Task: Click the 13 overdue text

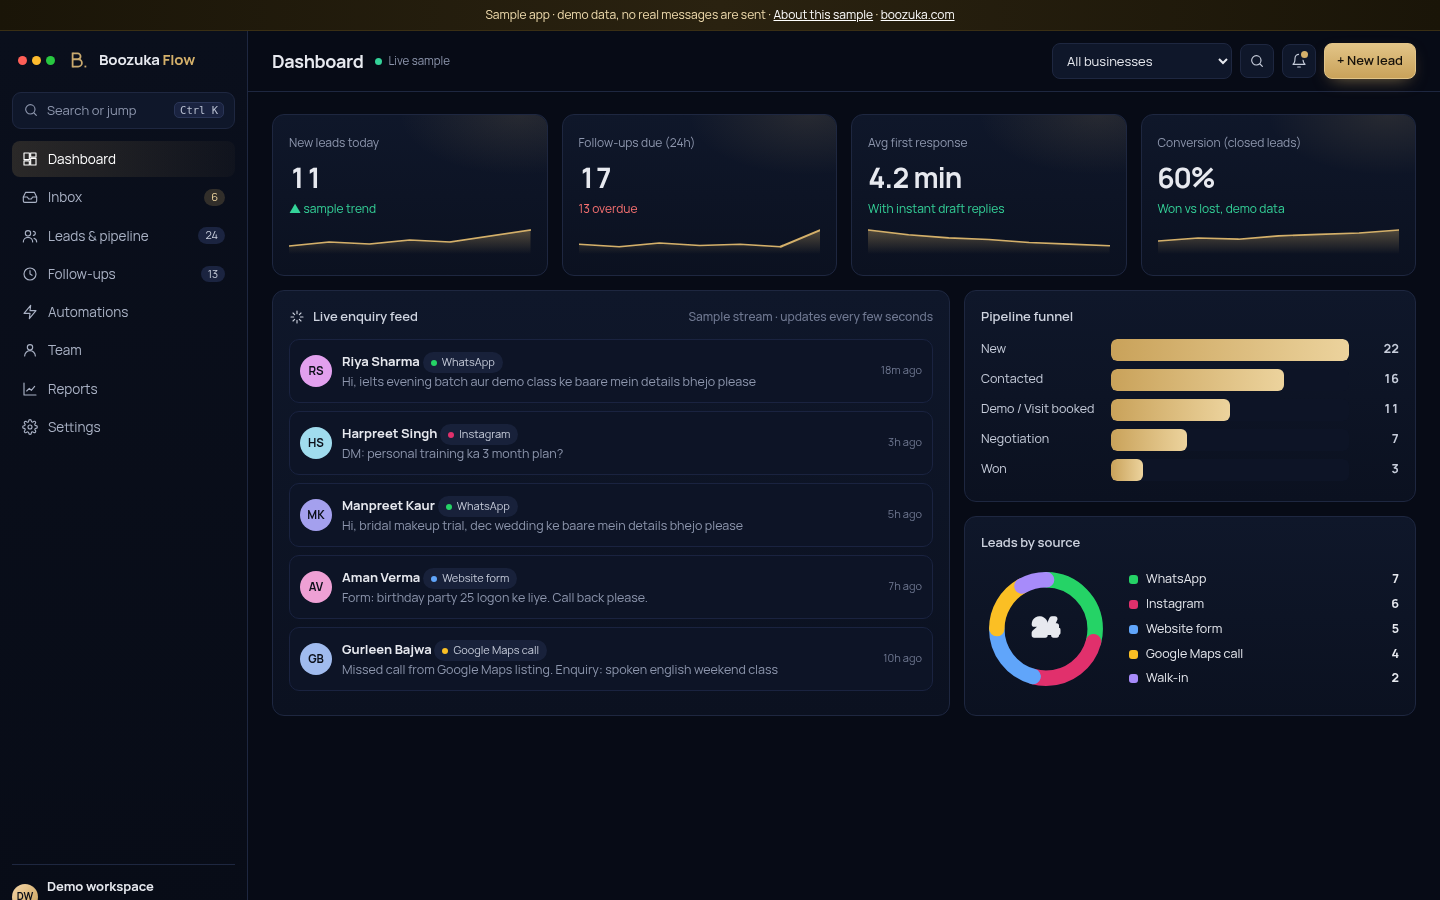Action: tap(608, 209)
